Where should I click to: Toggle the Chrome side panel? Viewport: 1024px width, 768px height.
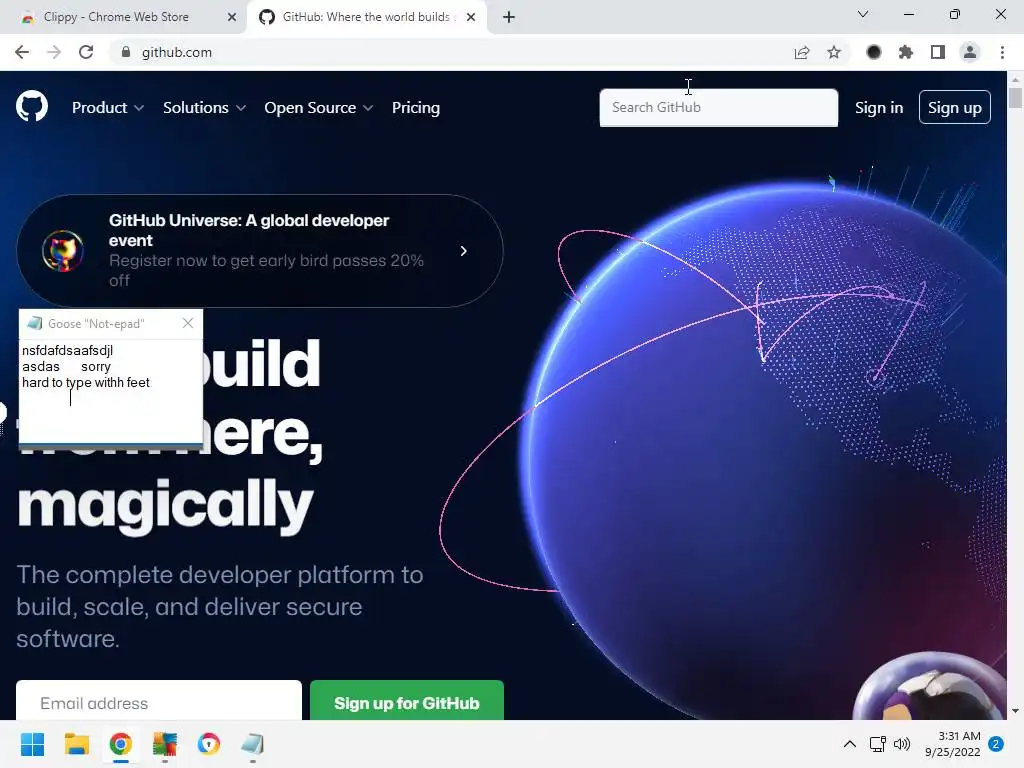point(938,52)
